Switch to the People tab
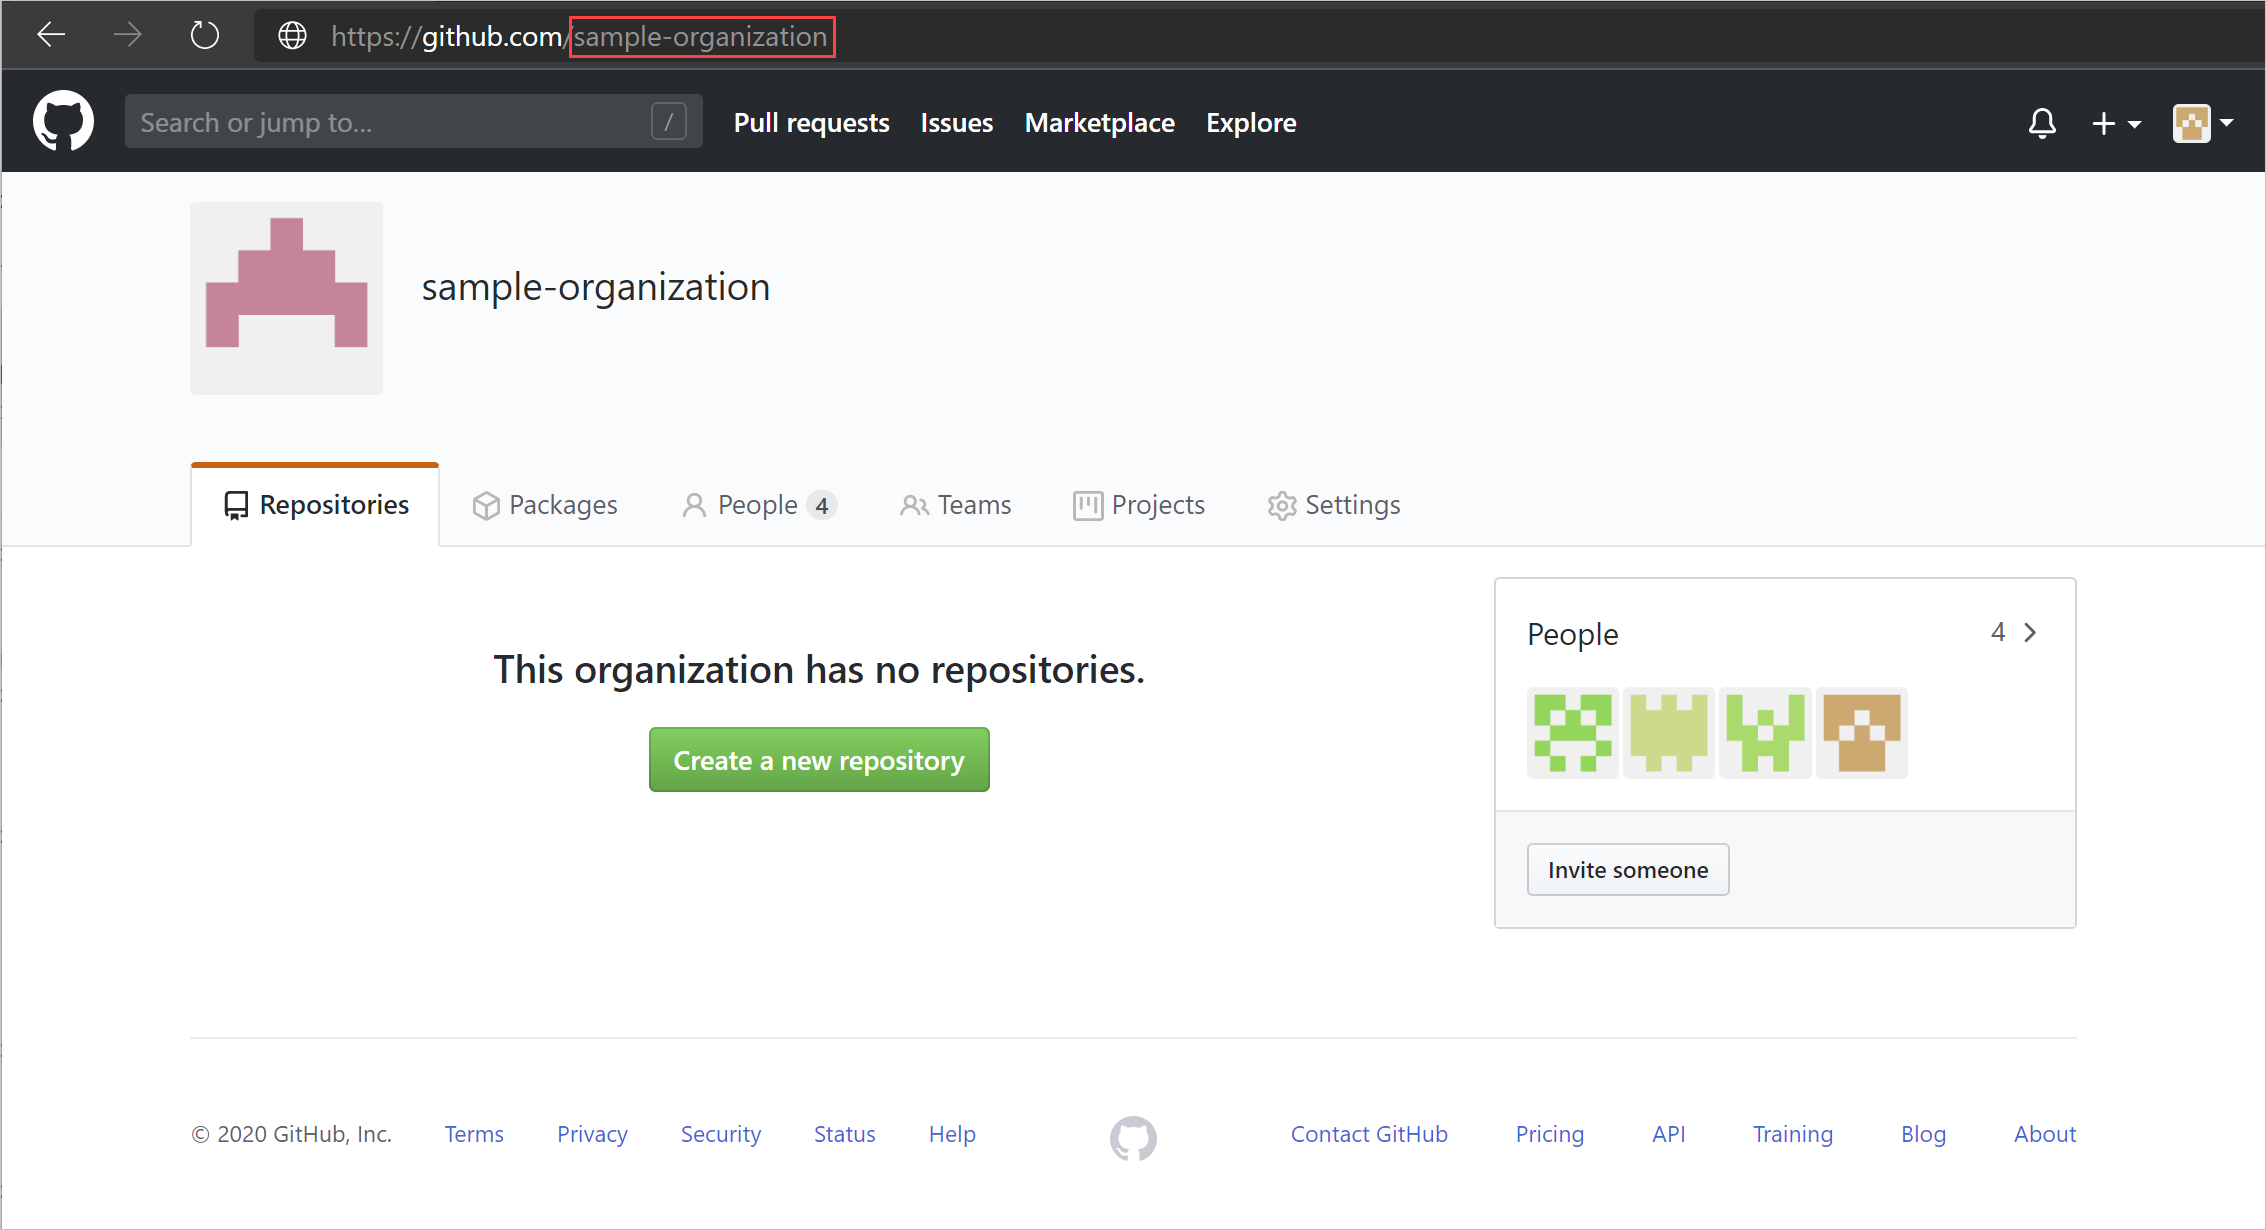This screenshot has height=1230, width=2266. (757, 504)
